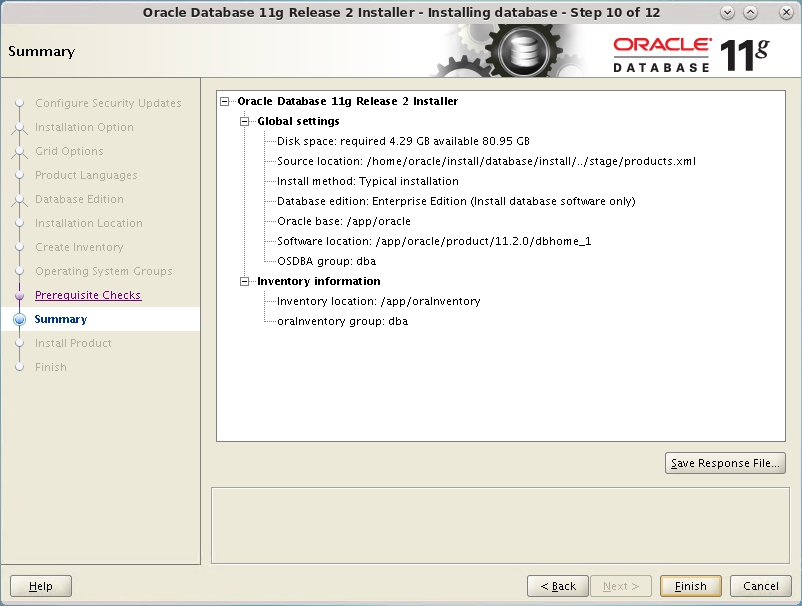This screenshot has width=802, height=606.
Task: Click the Finish button to start installation
Action: [x=690, y=586]
